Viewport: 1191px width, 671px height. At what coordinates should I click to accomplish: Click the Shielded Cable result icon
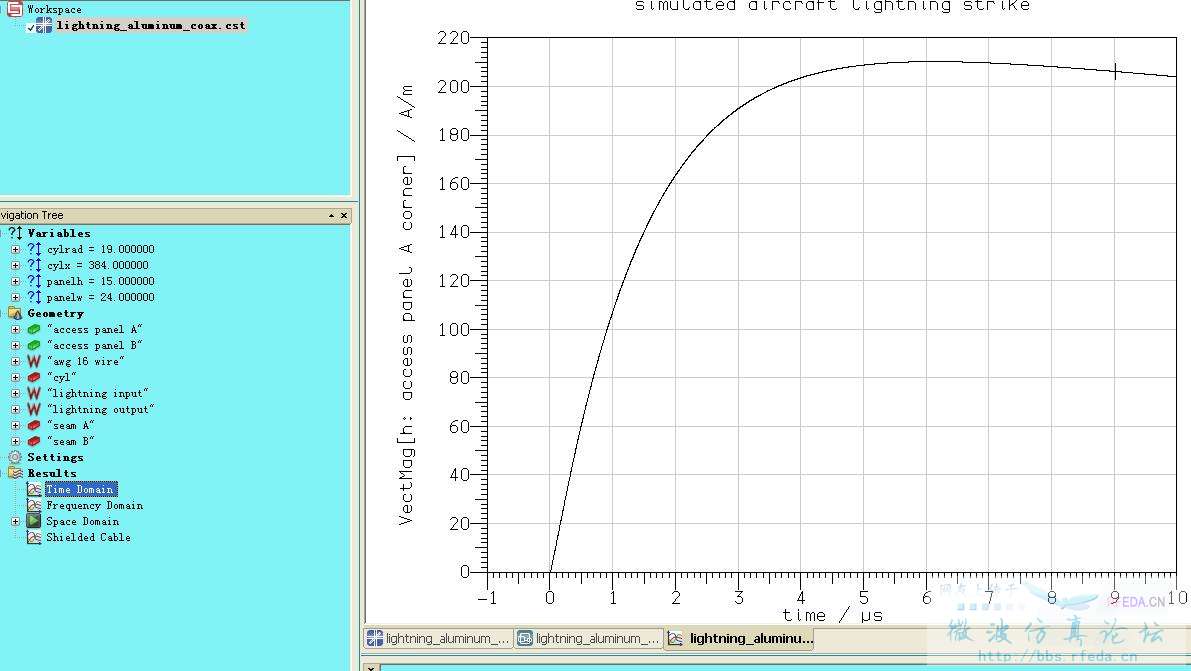(34, 537)
